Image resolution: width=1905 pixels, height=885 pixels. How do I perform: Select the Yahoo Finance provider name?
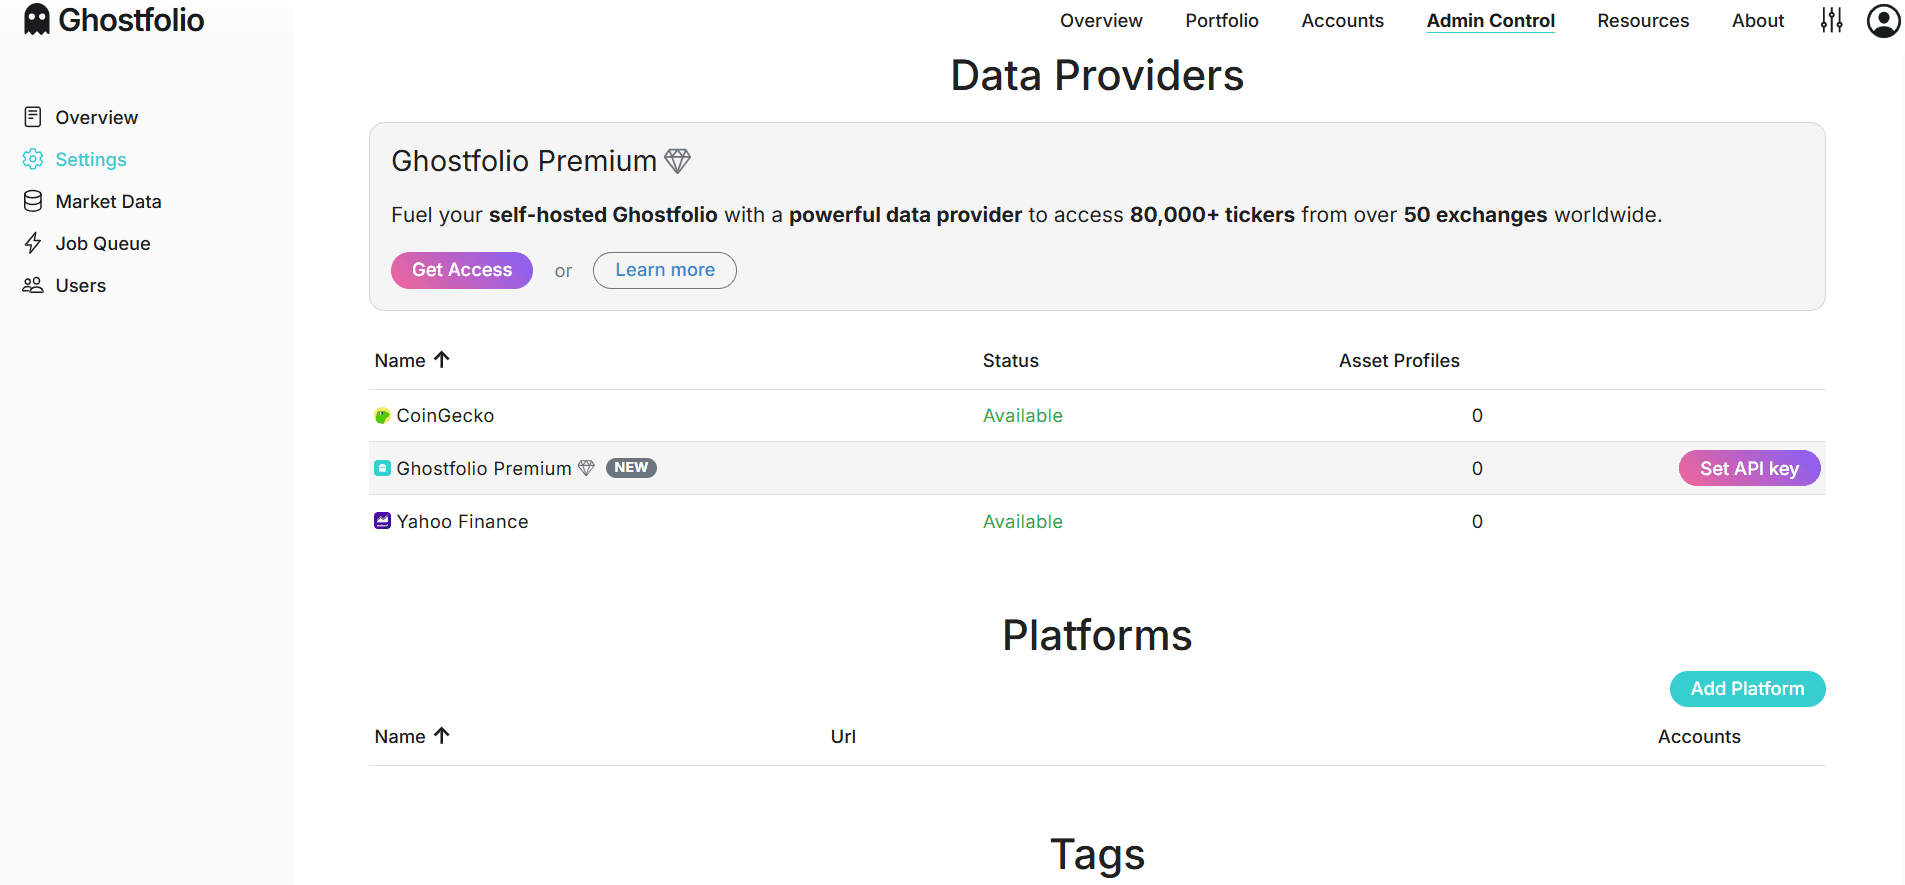[x=462, y=522]
